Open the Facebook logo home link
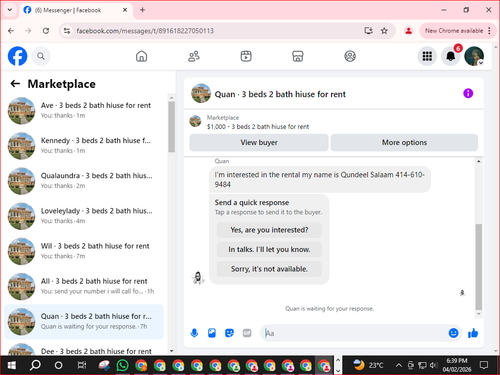This screenshot has width=500, height=375. (x=17, y=56)
